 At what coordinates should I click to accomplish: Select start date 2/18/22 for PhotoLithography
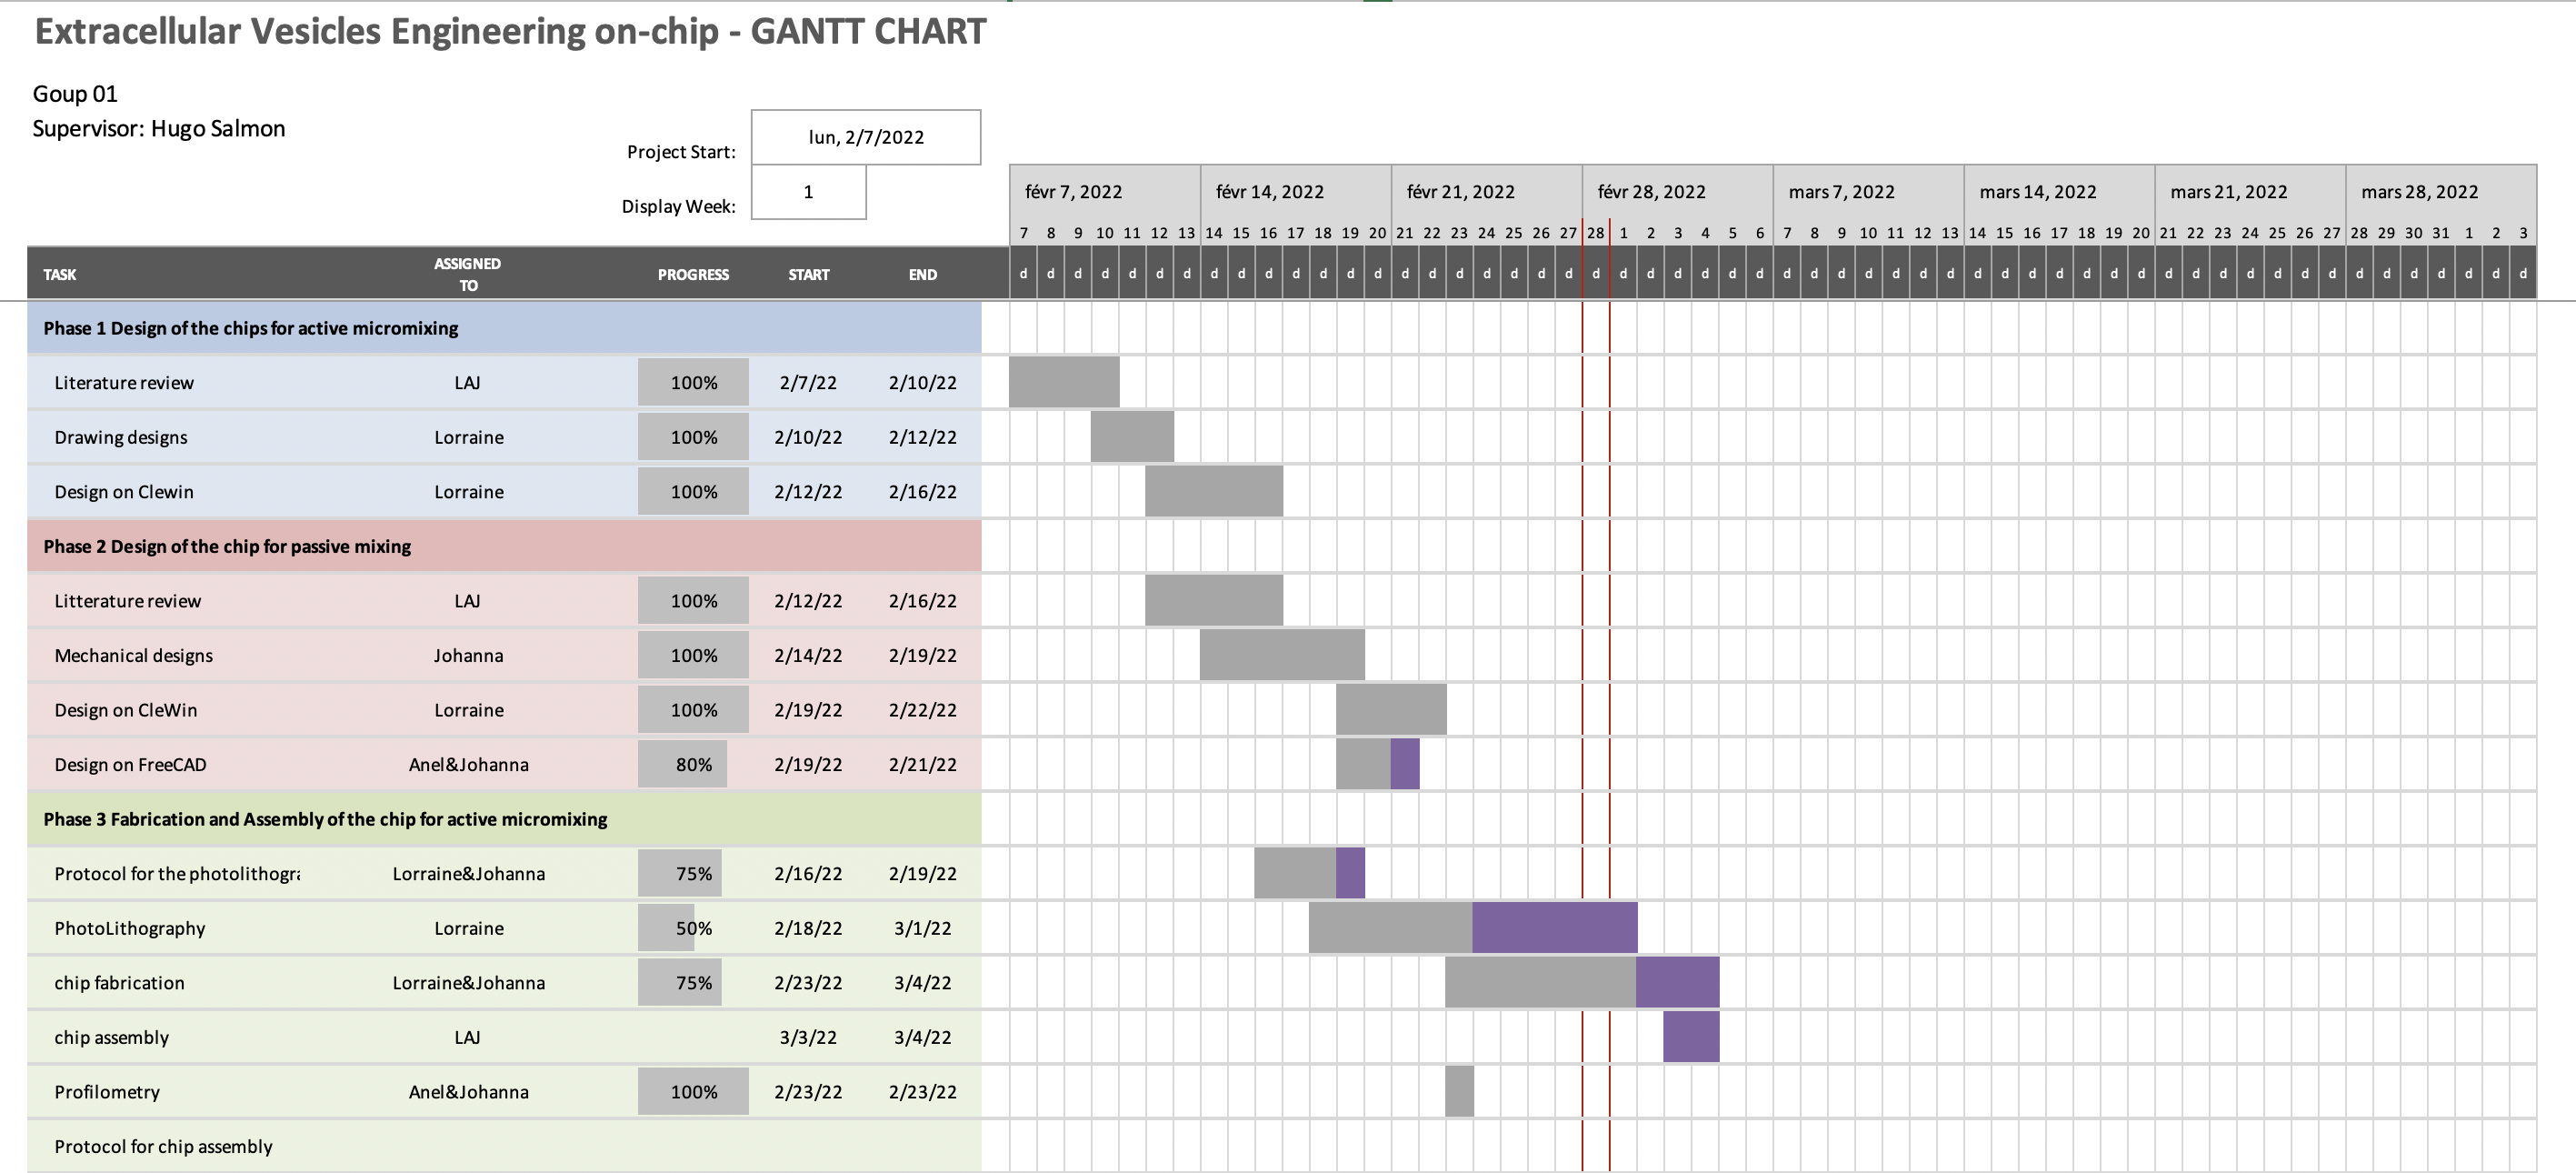tap(808, 928)
